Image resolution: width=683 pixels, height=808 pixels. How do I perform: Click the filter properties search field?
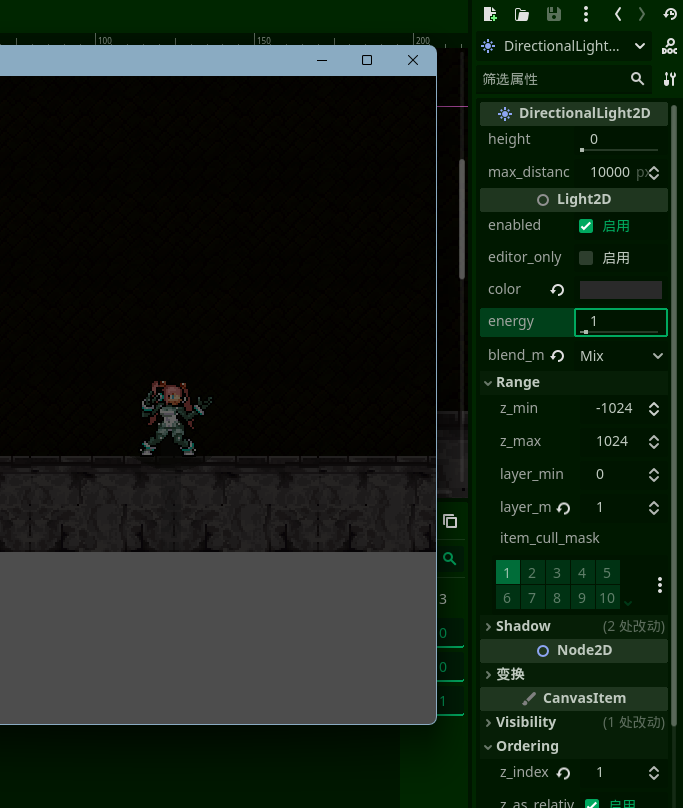click(x=553, y=79)
